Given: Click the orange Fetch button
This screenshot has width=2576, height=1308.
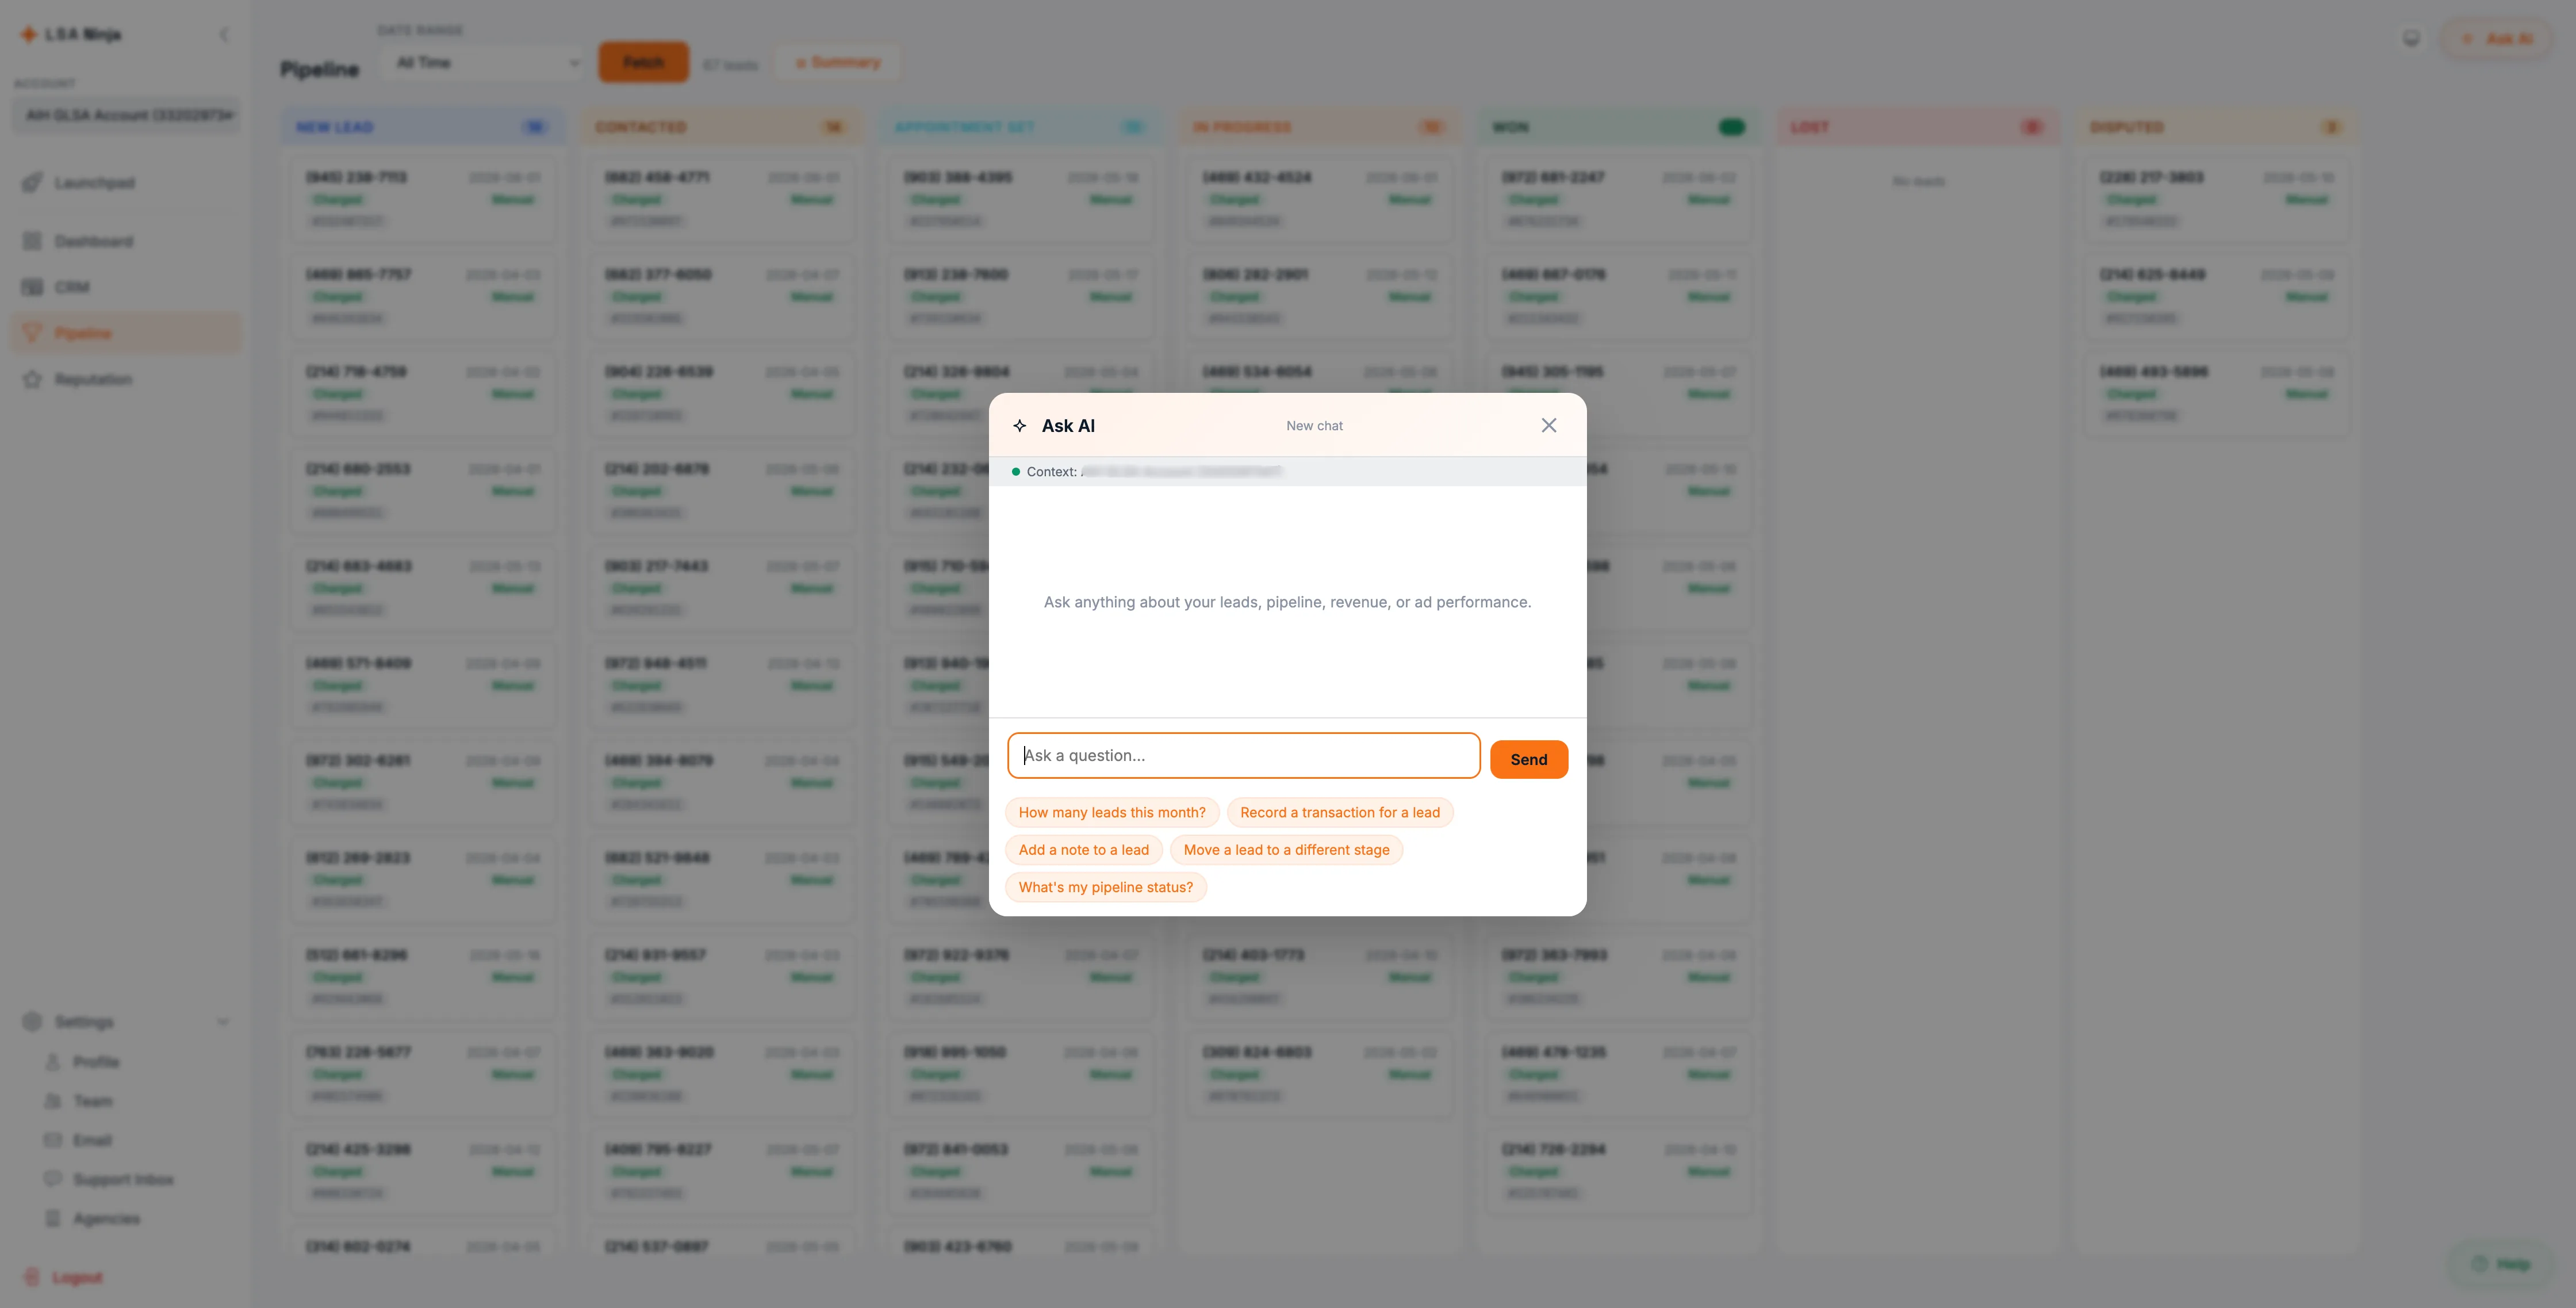Looking at the screenshot, I should [x=643, y=63].
